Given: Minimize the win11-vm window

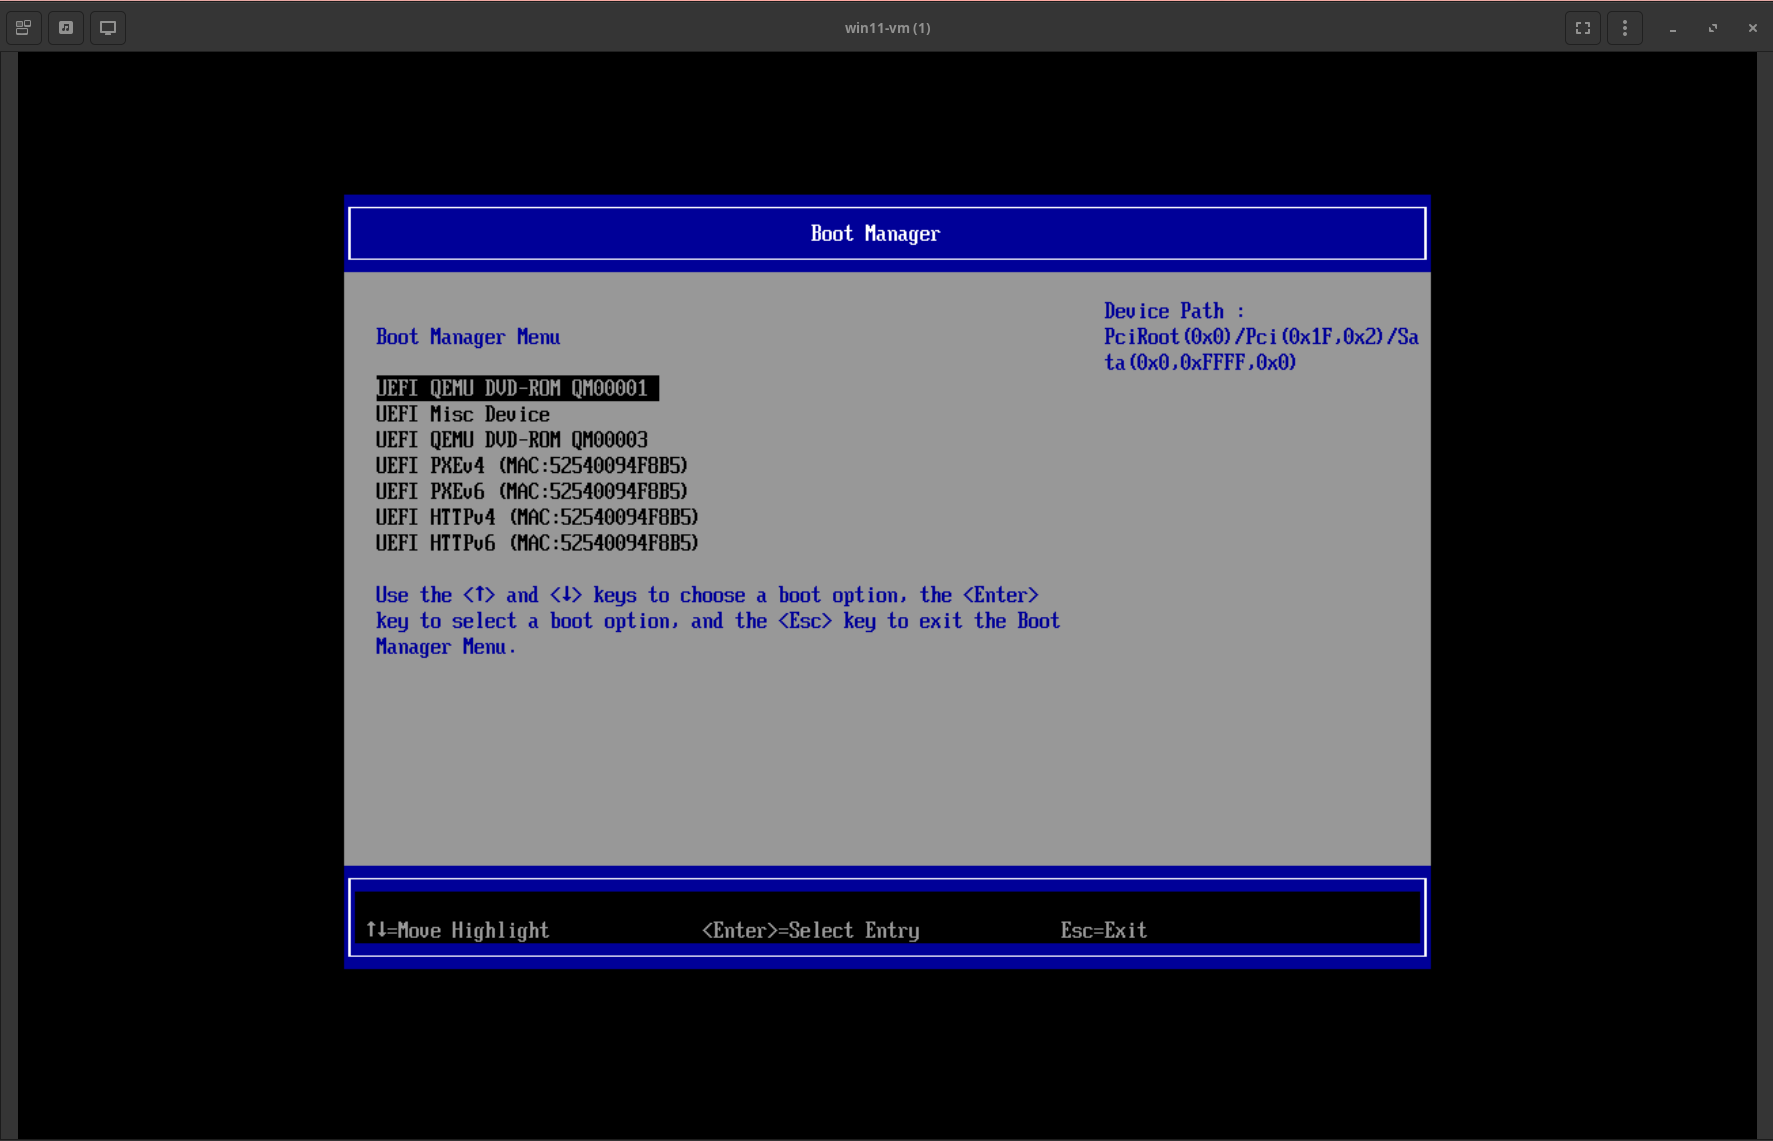Looking at the screenshot, I should (x=1672, y=29).
